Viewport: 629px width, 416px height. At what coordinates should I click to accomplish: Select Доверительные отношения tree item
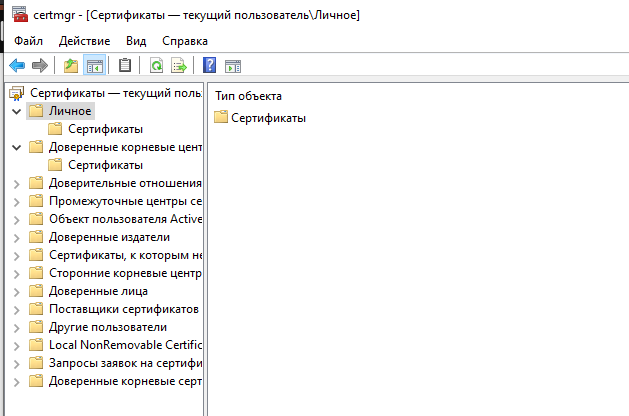(125, 183)
